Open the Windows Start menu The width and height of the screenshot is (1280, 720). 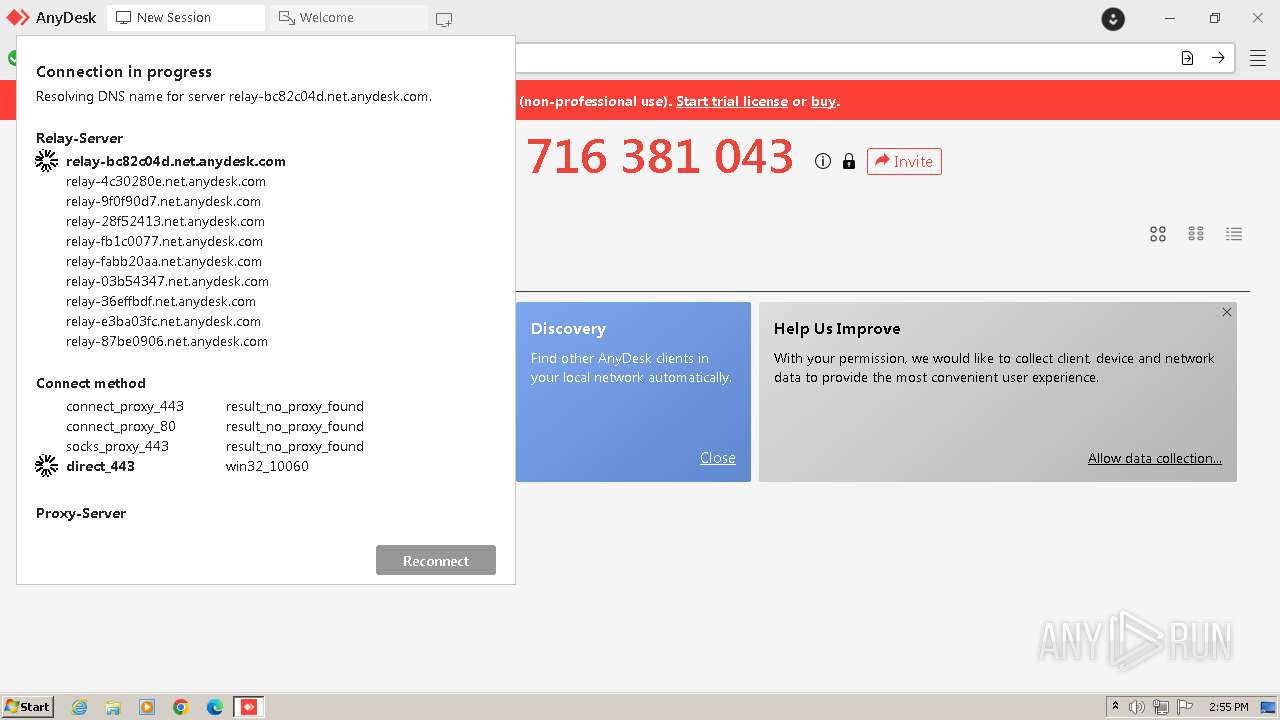coord(28,706)
